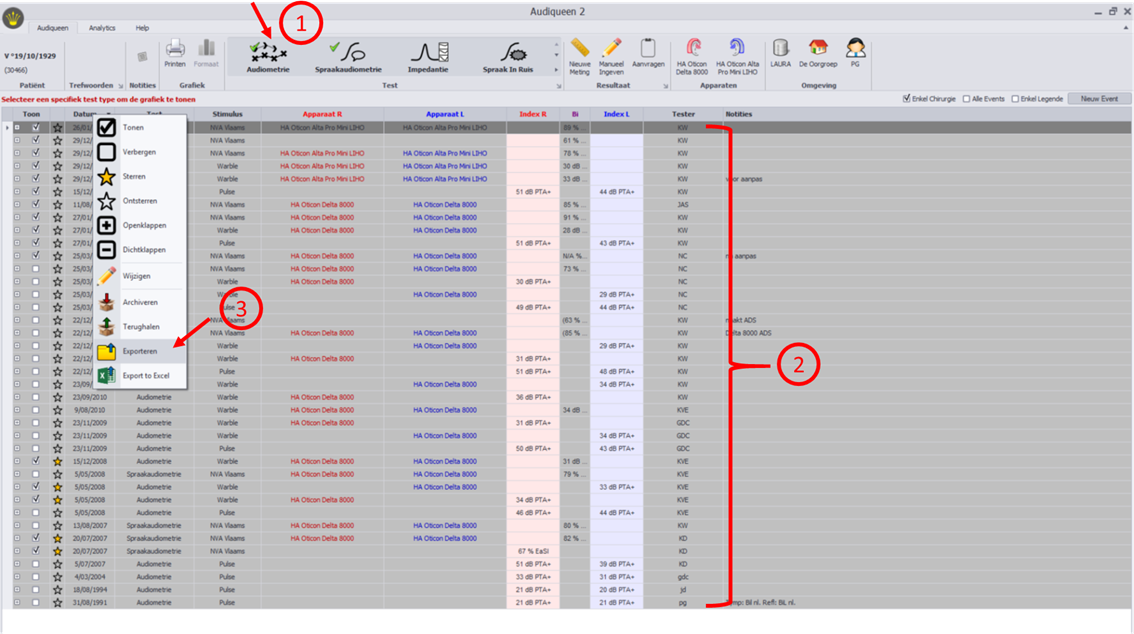1134x634 pixels.
Task: Open the LAURA database environment
Action: pos(780,53)
